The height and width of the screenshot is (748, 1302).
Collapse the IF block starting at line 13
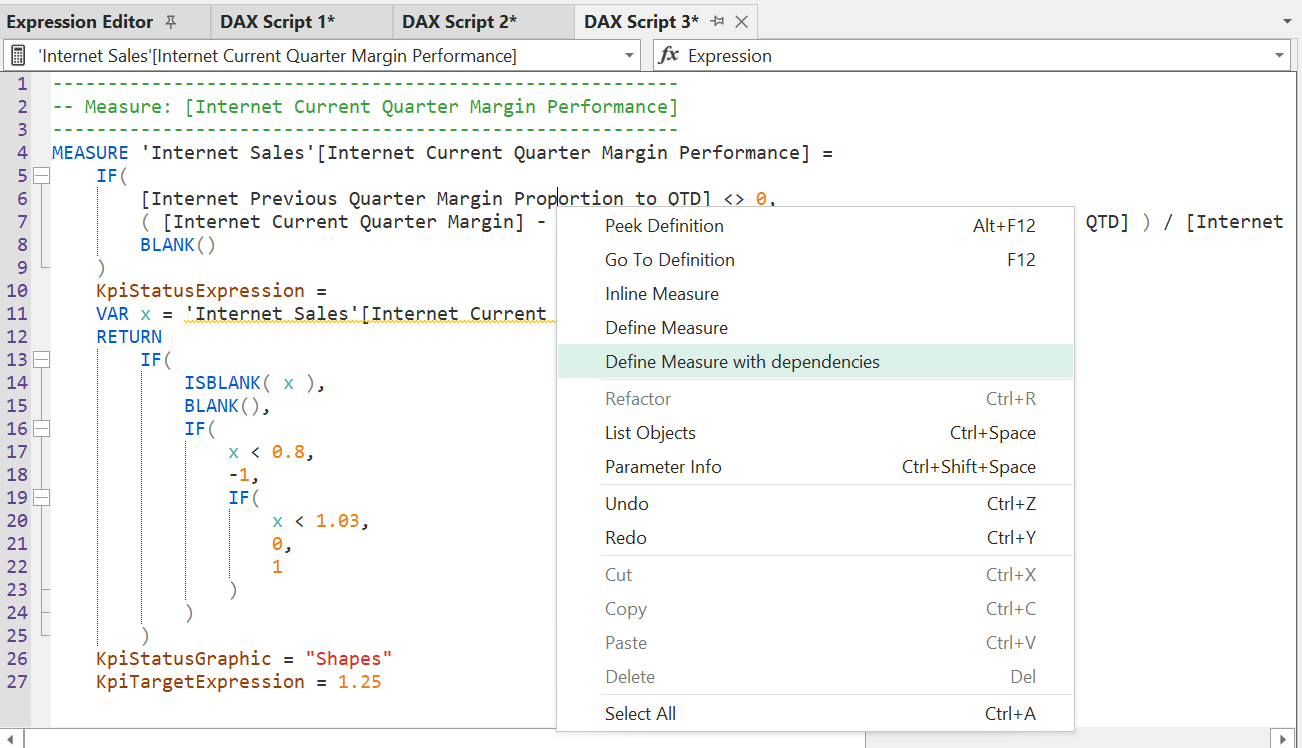40,359
